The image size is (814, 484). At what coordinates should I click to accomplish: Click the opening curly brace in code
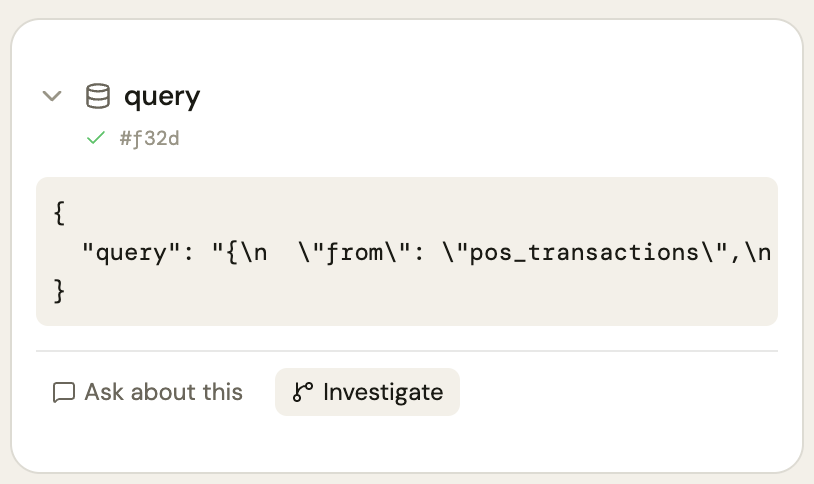tap(59, 213)
